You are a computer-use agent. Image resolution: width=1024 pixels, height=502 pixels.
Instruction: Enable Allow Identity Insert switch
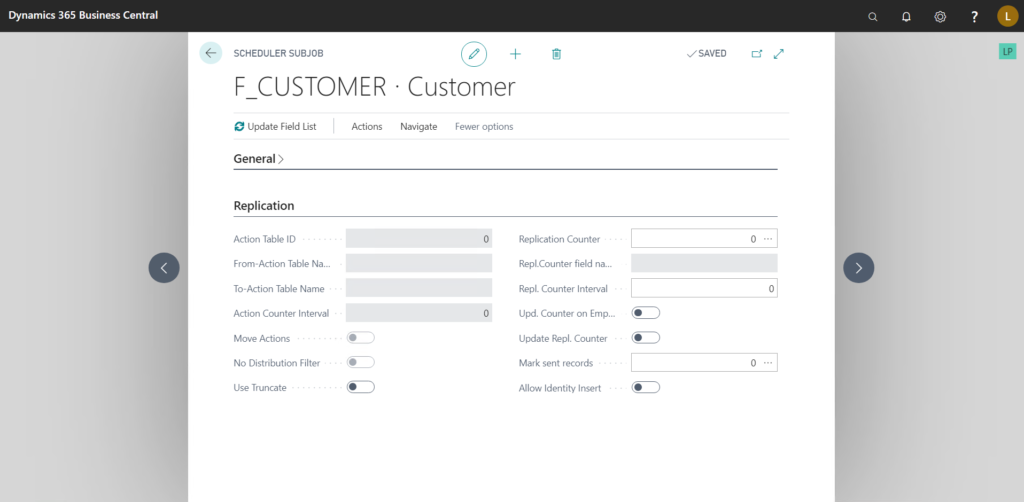(x=646, y=387)
